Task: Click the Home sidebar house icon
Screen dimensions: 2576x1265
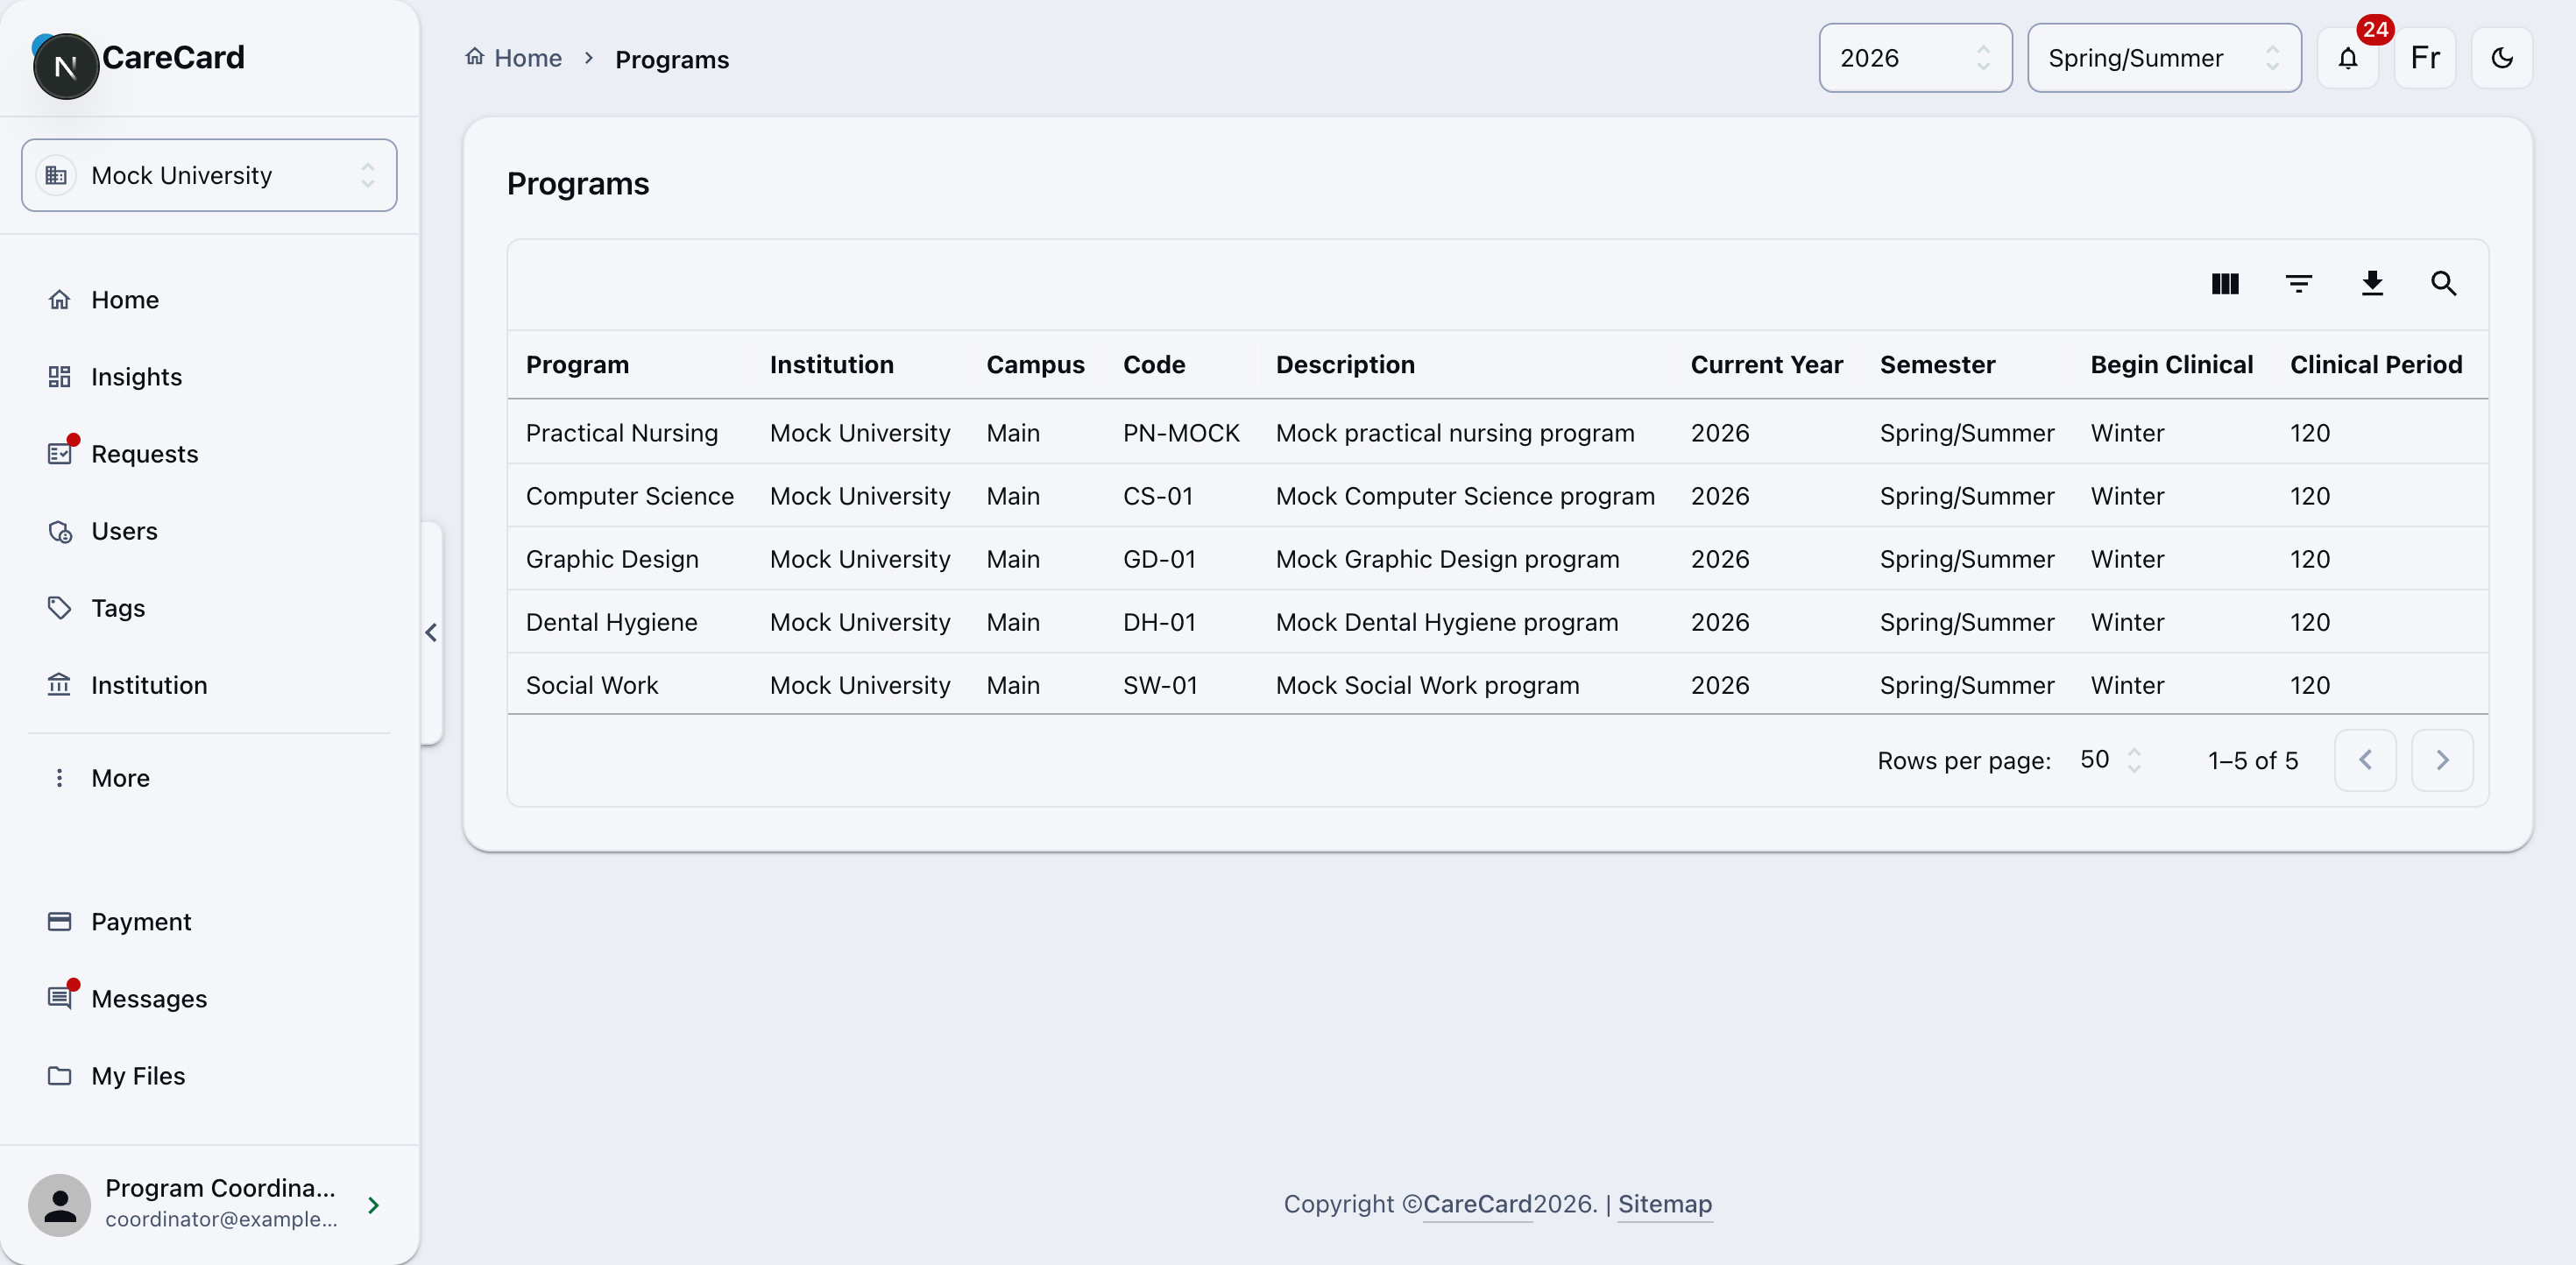Action: click(x=59, y=300)
